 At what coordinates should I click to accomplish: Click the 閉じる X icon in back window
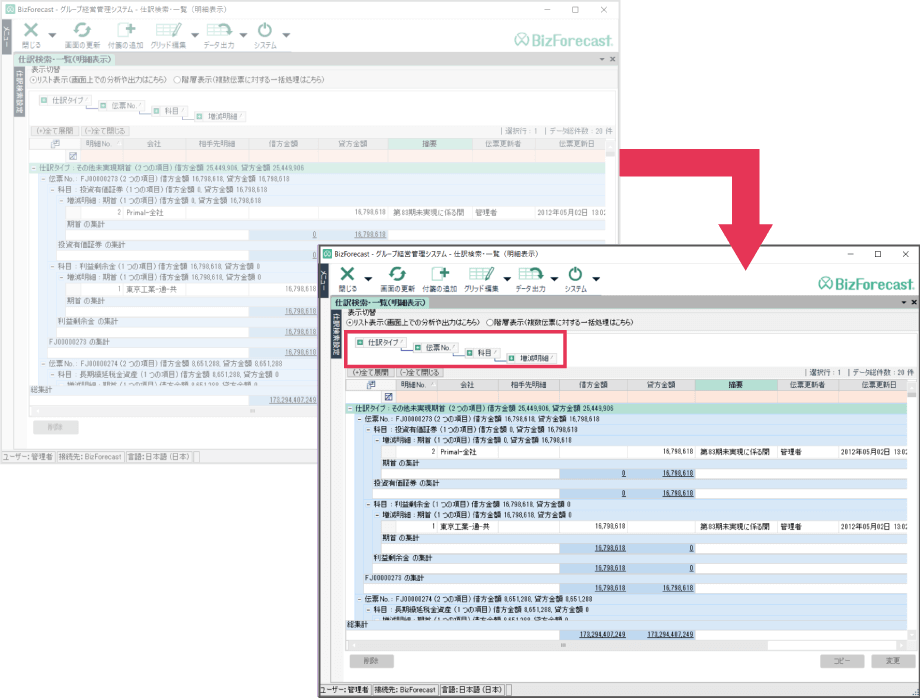coord(31,30)
